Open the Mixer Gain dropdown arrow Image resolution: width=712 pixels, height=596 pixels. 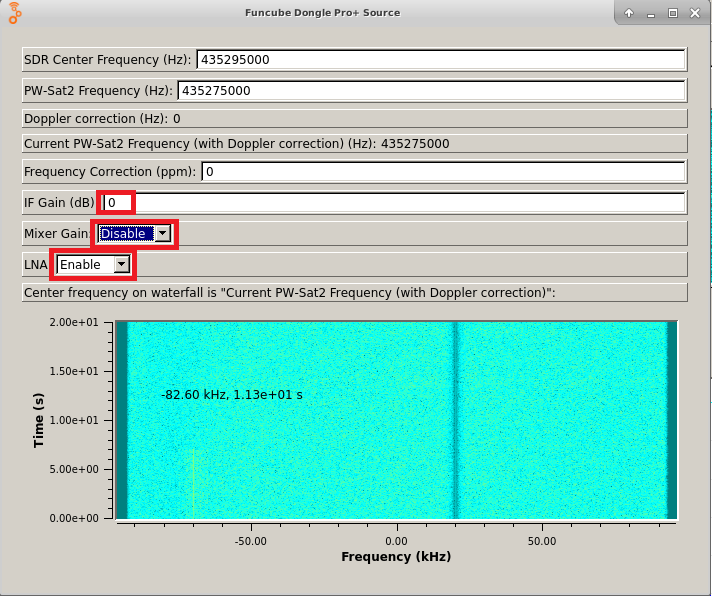click(x=162, y=234)
